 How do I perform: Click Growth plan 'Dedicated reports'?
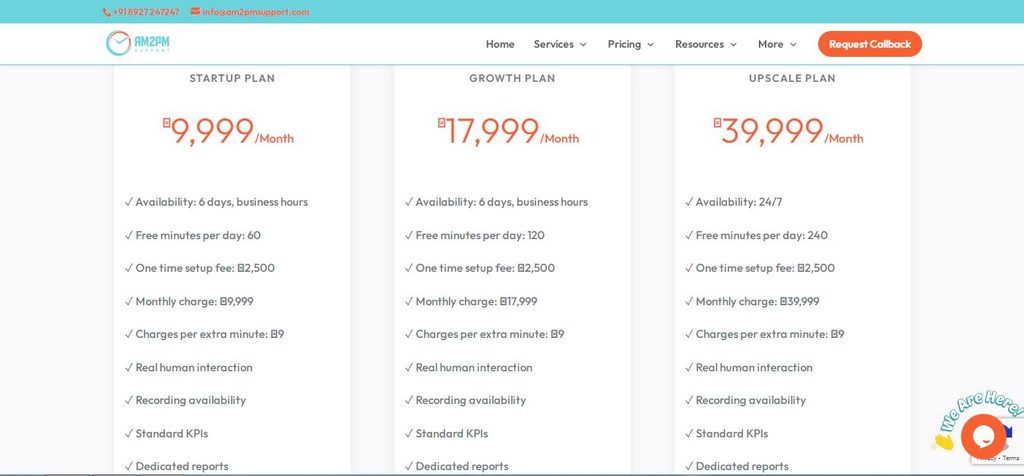pos(456,466)
